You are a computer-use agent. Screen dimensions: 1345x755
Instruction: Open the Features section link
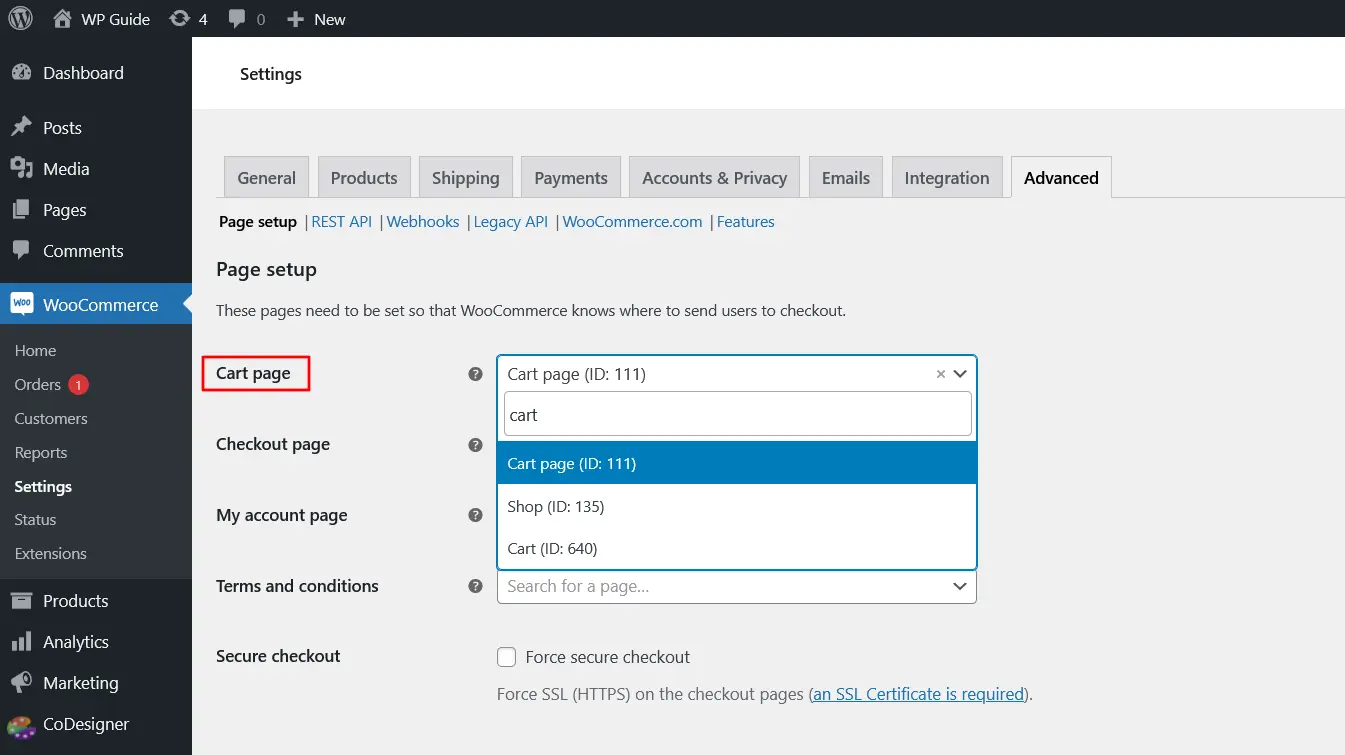[x=746, y=222]
